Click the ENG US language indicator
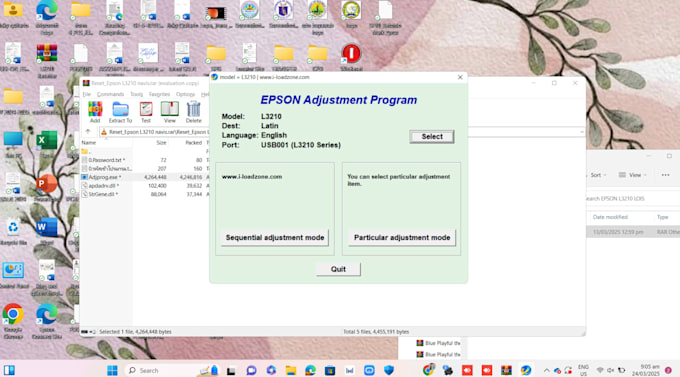680x377 pixels. [x=583, y=370]
